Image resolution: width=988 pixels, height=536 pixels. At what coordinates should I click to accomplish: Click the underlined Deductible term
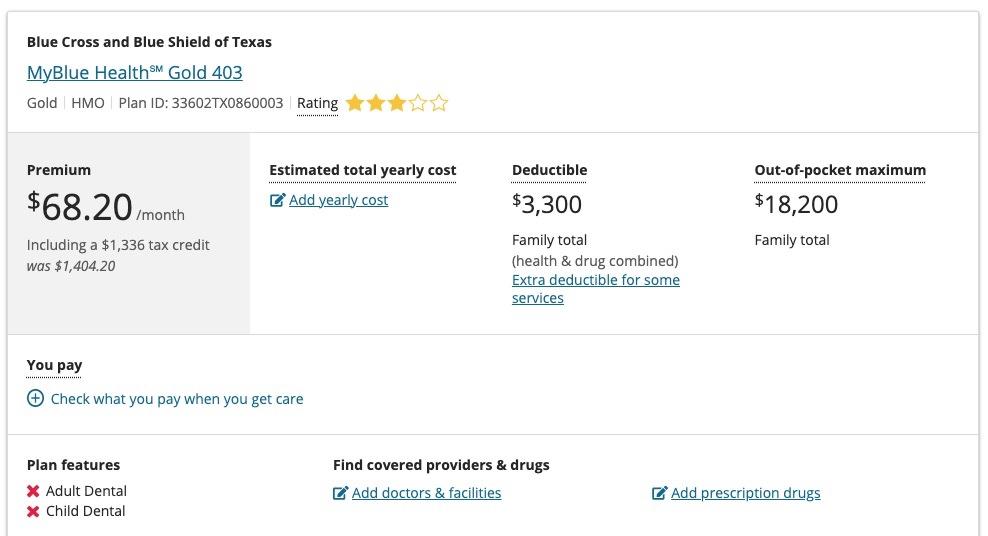pyautogui.click(x=549, y=170)
